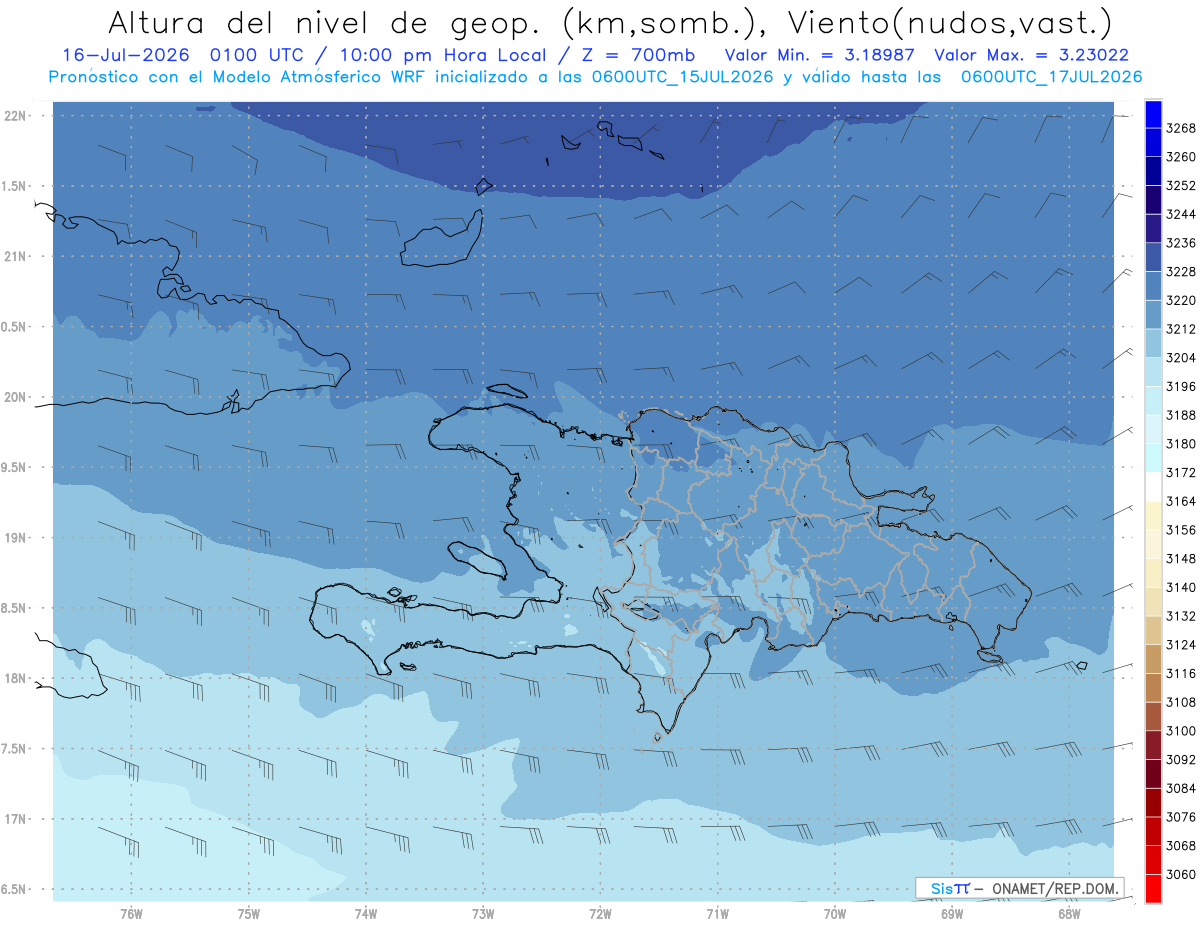This screenshot has height=927, width=1200.
Task: Click legend value "3212"
Action: point(1181,329)
